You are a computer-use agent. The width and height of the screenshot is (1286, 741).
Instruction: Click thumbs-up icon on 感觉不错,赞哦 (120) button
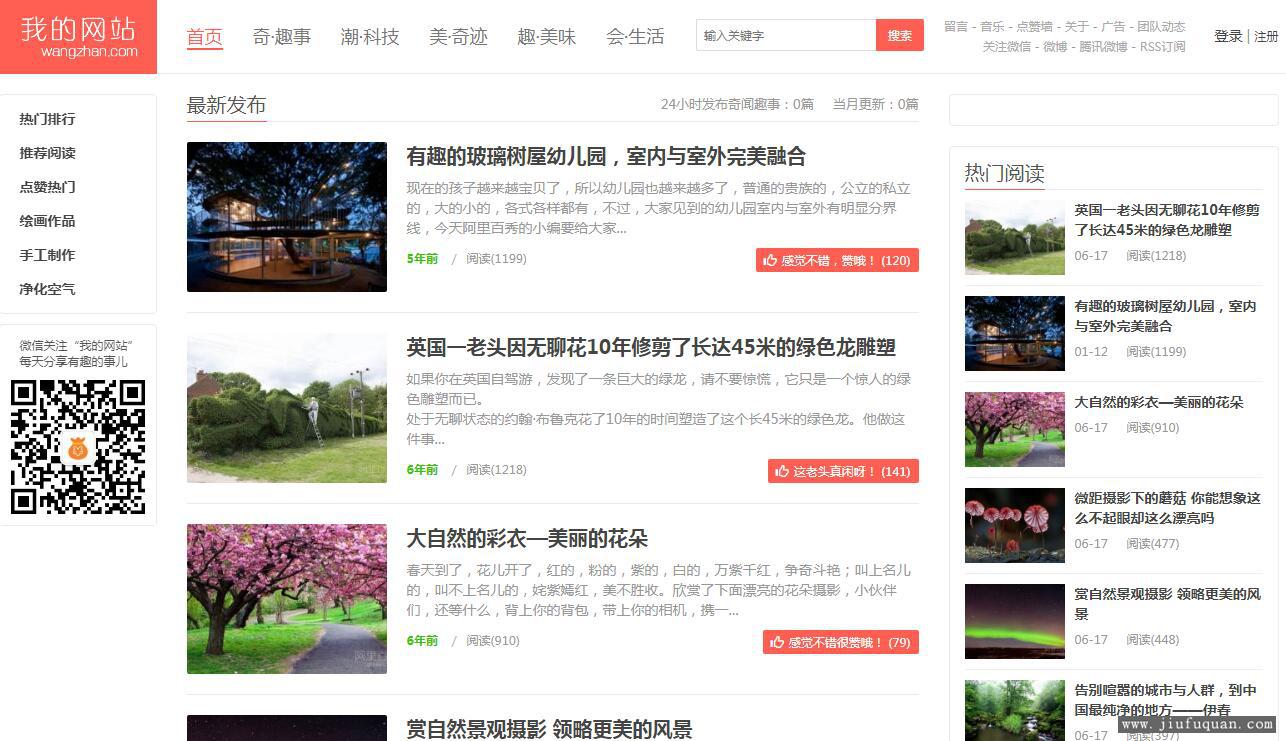pos(770,260)
